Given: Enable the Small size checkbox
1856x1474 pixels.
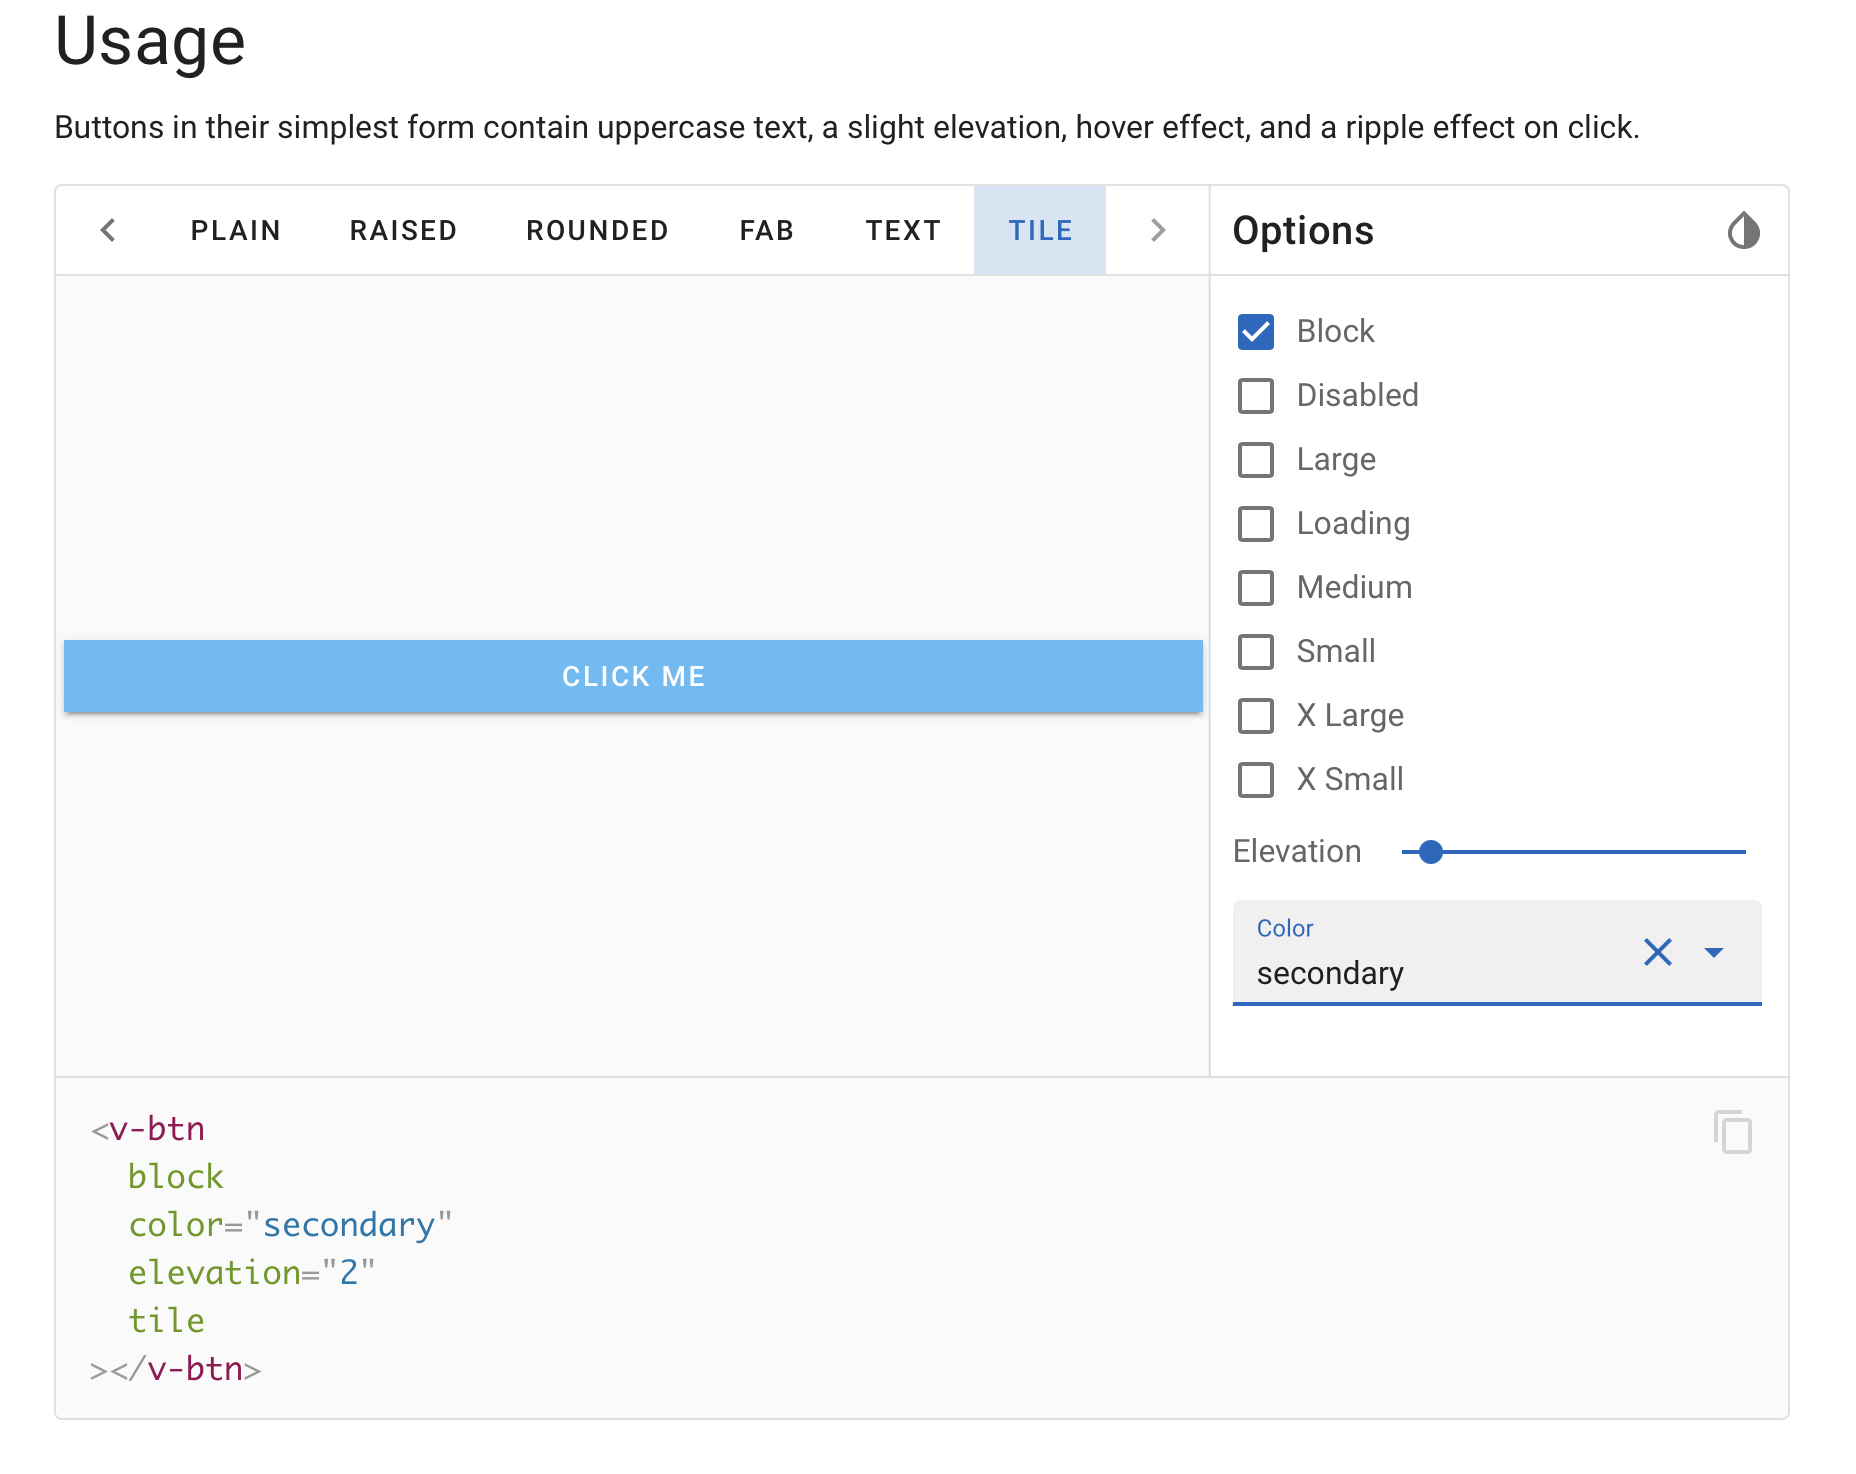Looking at the screenshot, I should [1256, 652].
